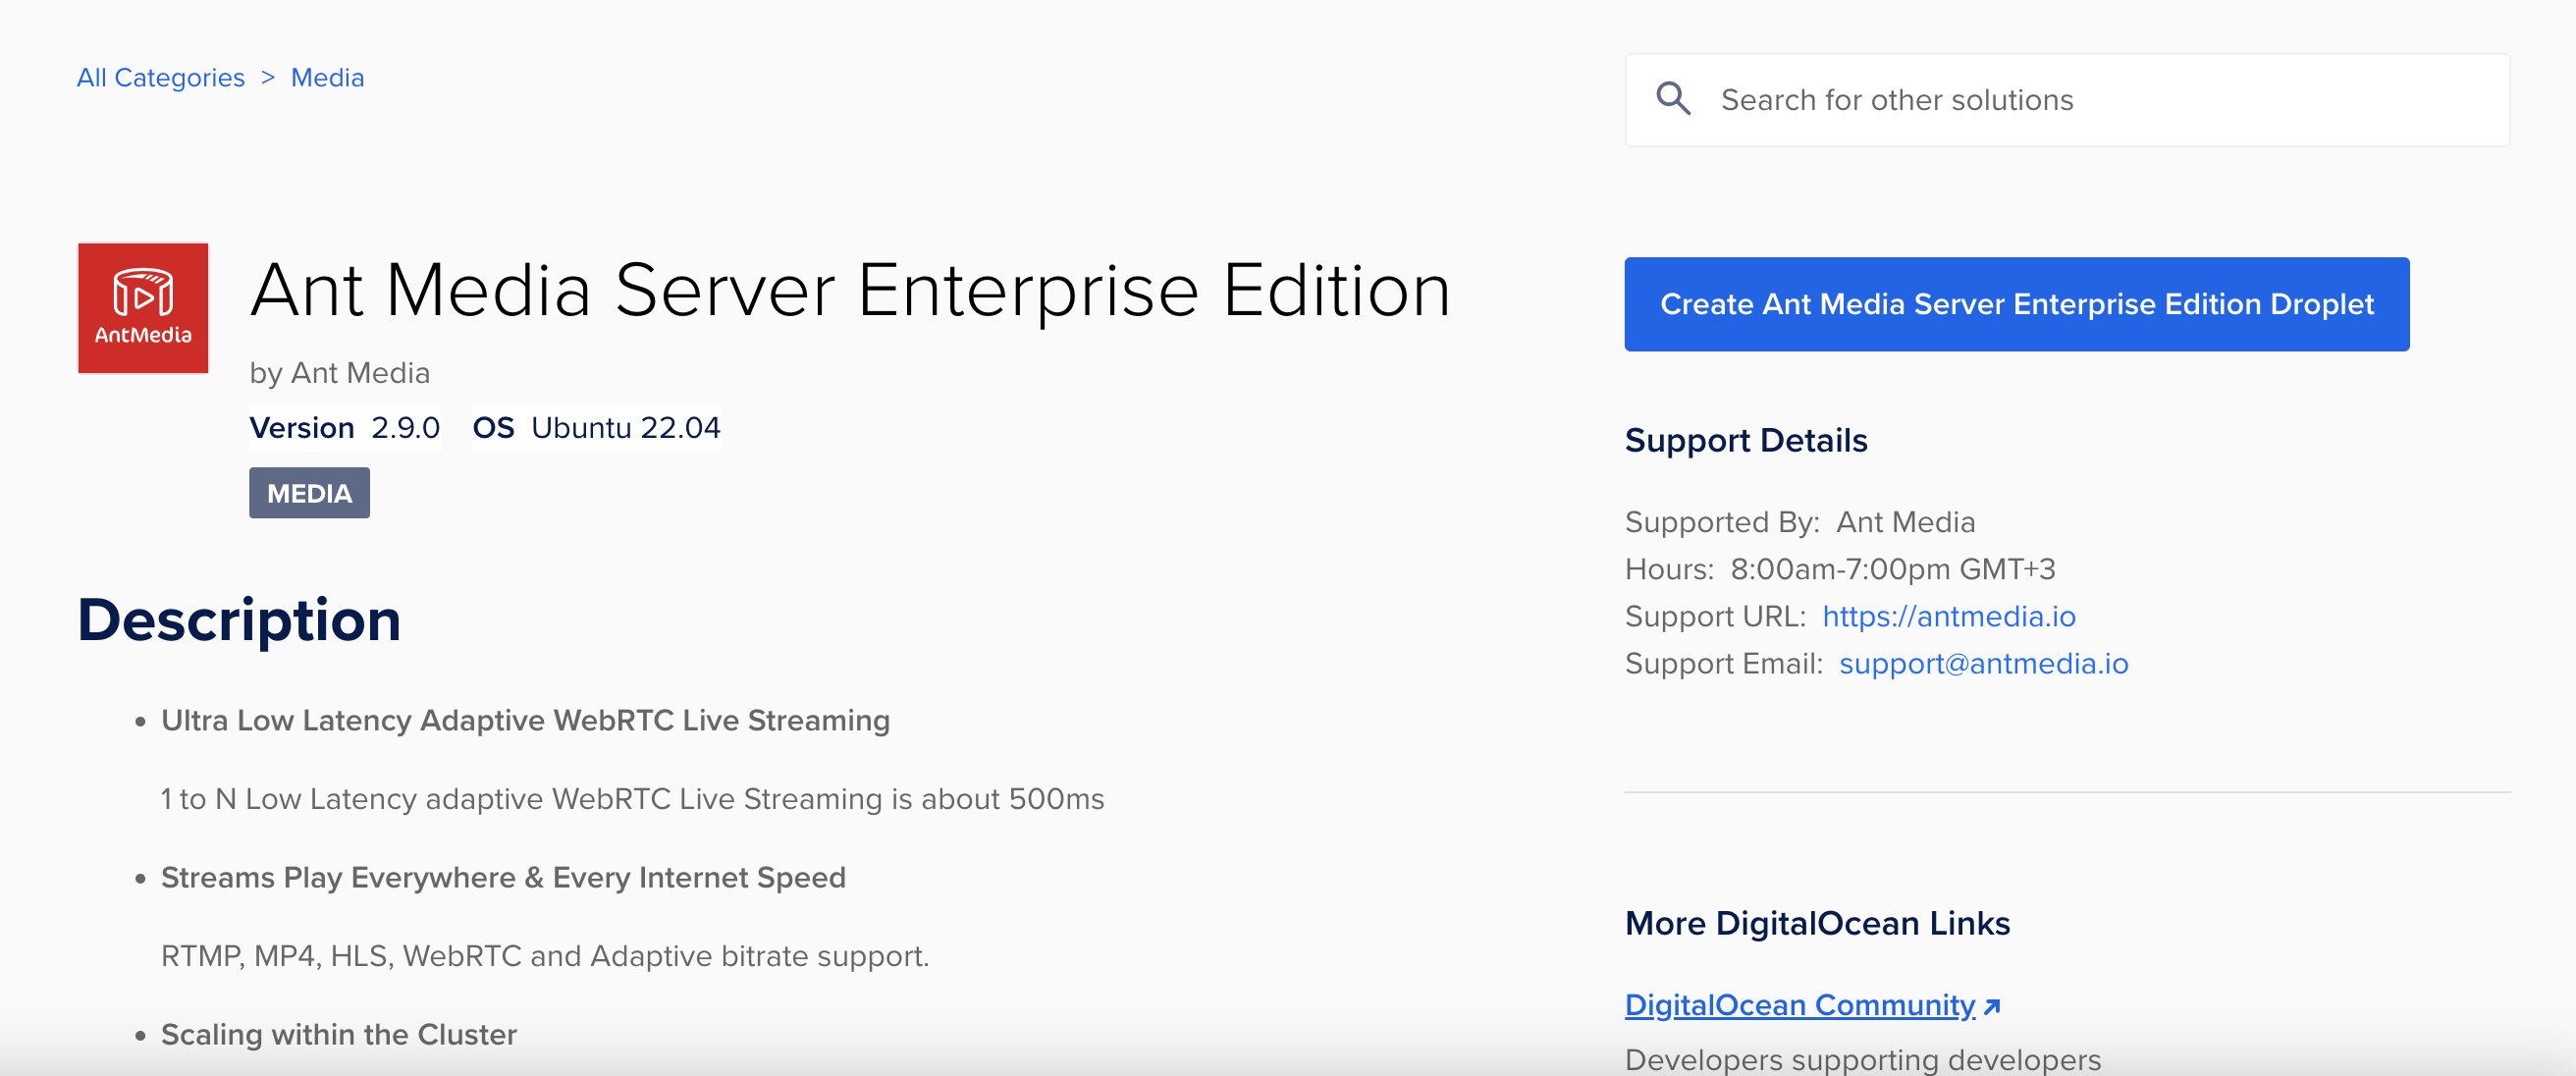
Task: Click the Ant Media Server Enterprise Edition title
Action: 850,291
